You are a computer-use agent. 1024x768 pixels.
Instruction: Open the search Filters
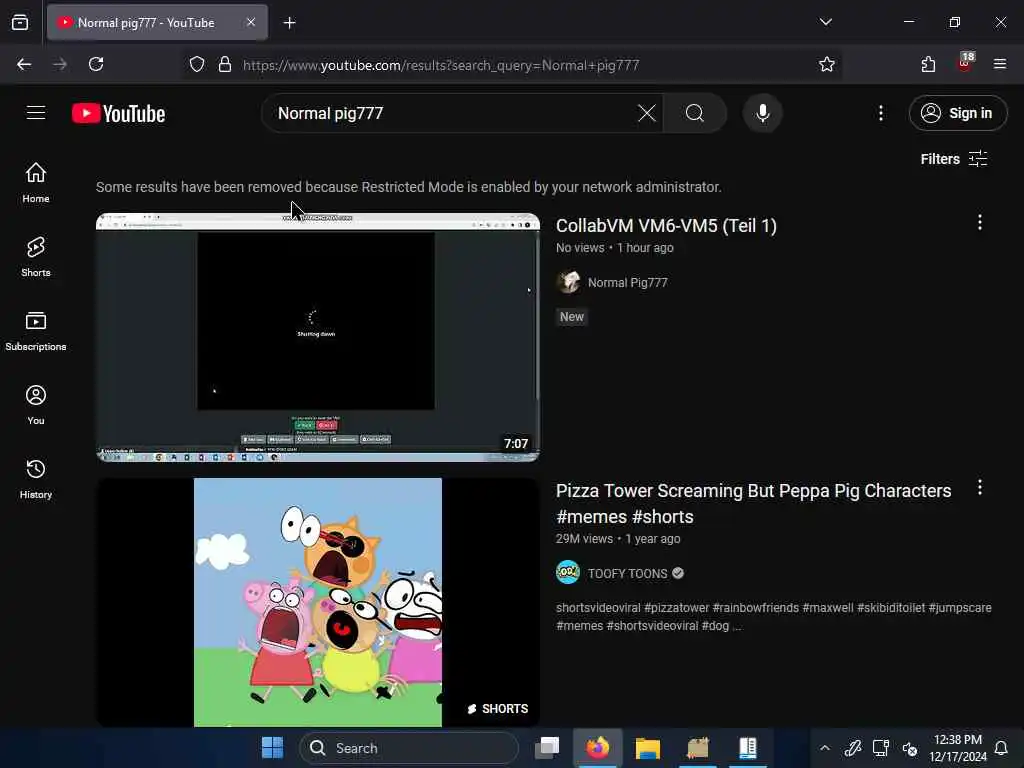pyautogui.click(x=953, y=159)
